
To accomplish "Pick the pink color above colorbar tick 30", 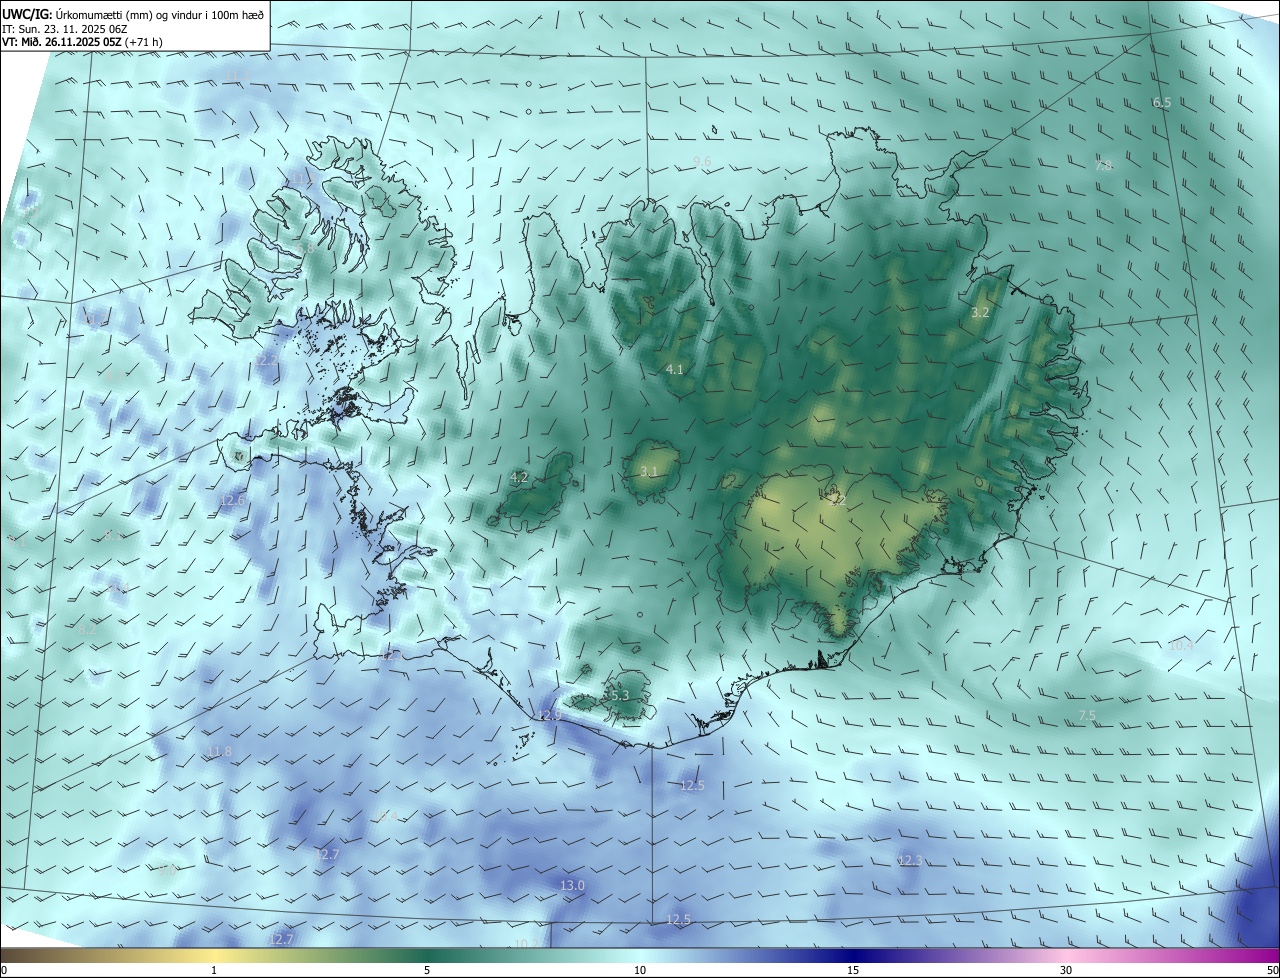I will pyautogui.click(x=1066, y=955).
